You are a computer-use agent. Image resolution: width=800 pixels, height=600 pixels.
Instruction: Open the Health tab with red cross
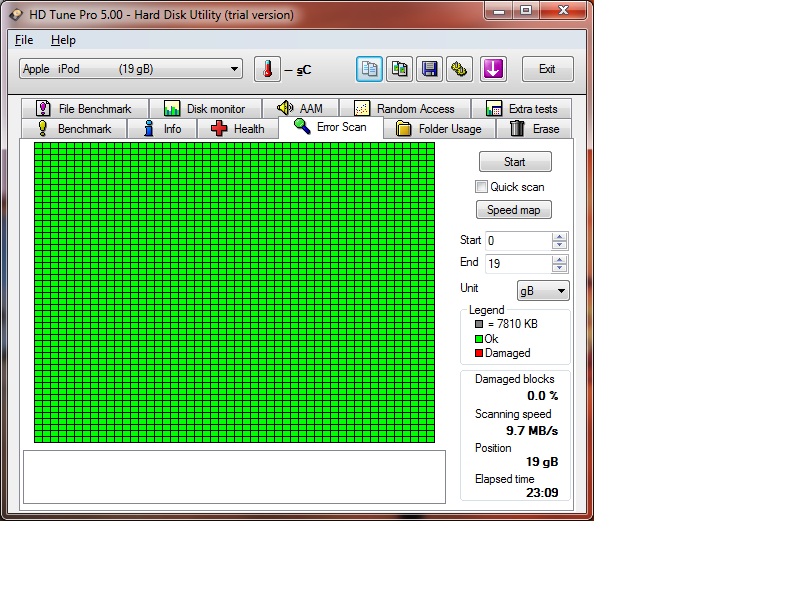pos(238,129)
